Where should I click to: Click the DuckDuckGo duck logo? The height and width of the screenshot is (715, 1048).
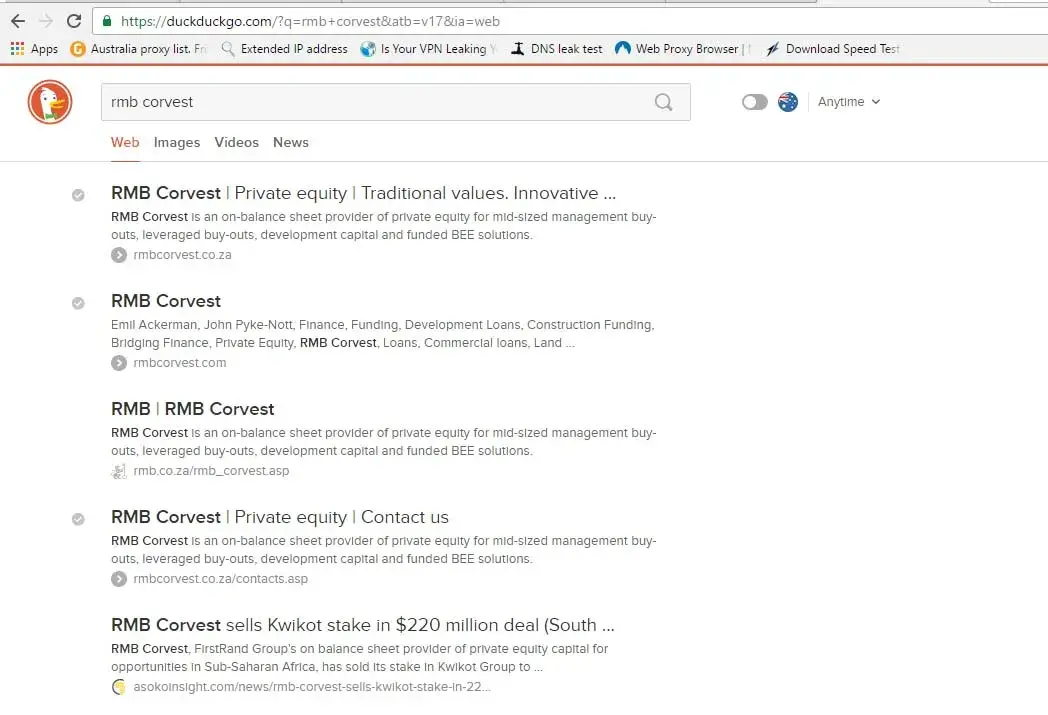(x=49, y=102)
